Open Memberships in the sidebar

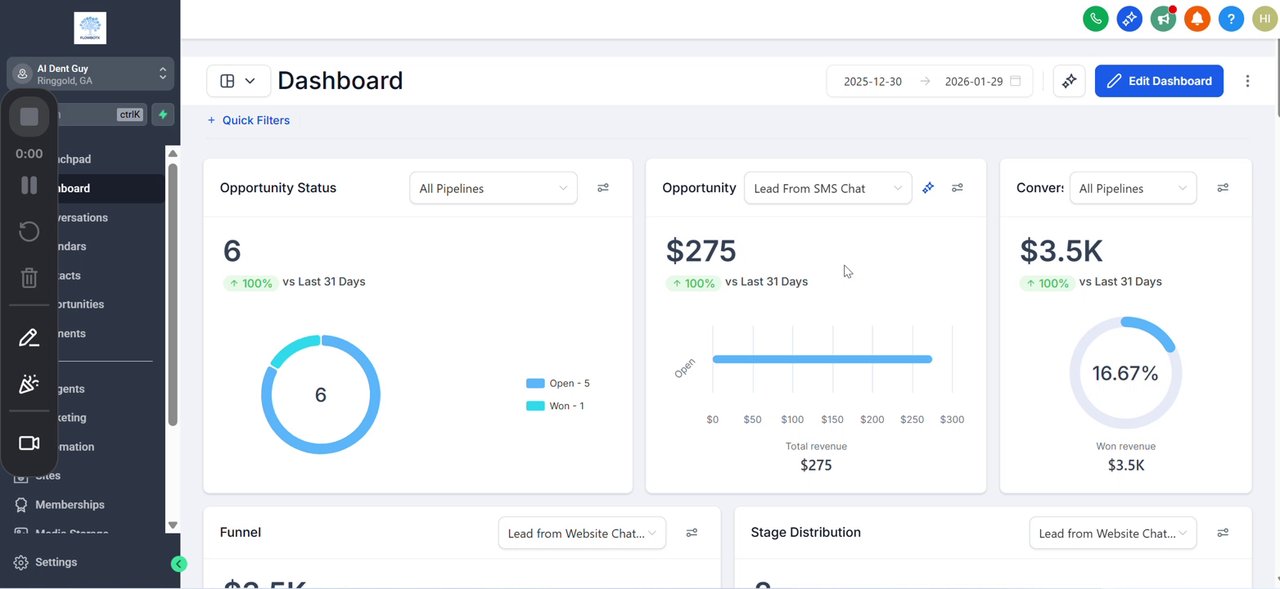(x=69, y=505)
